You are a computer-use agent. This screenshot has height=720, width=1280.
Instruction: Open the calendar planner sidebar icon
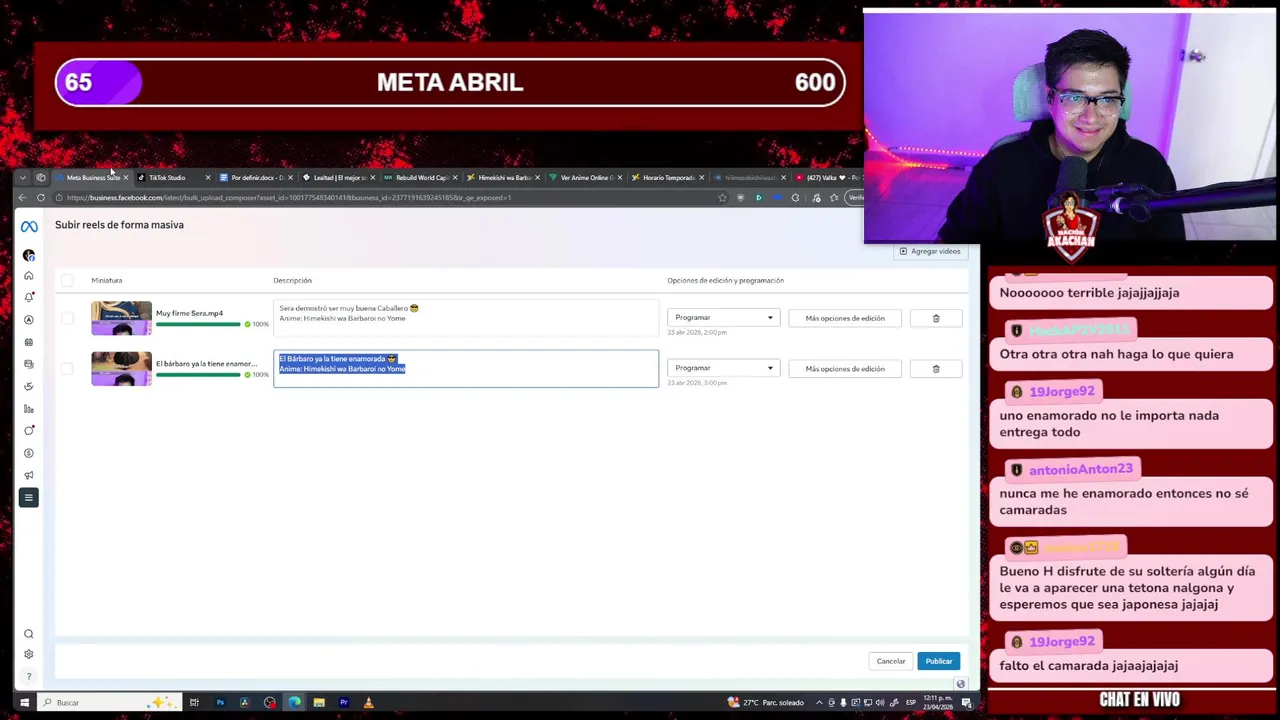29,342
